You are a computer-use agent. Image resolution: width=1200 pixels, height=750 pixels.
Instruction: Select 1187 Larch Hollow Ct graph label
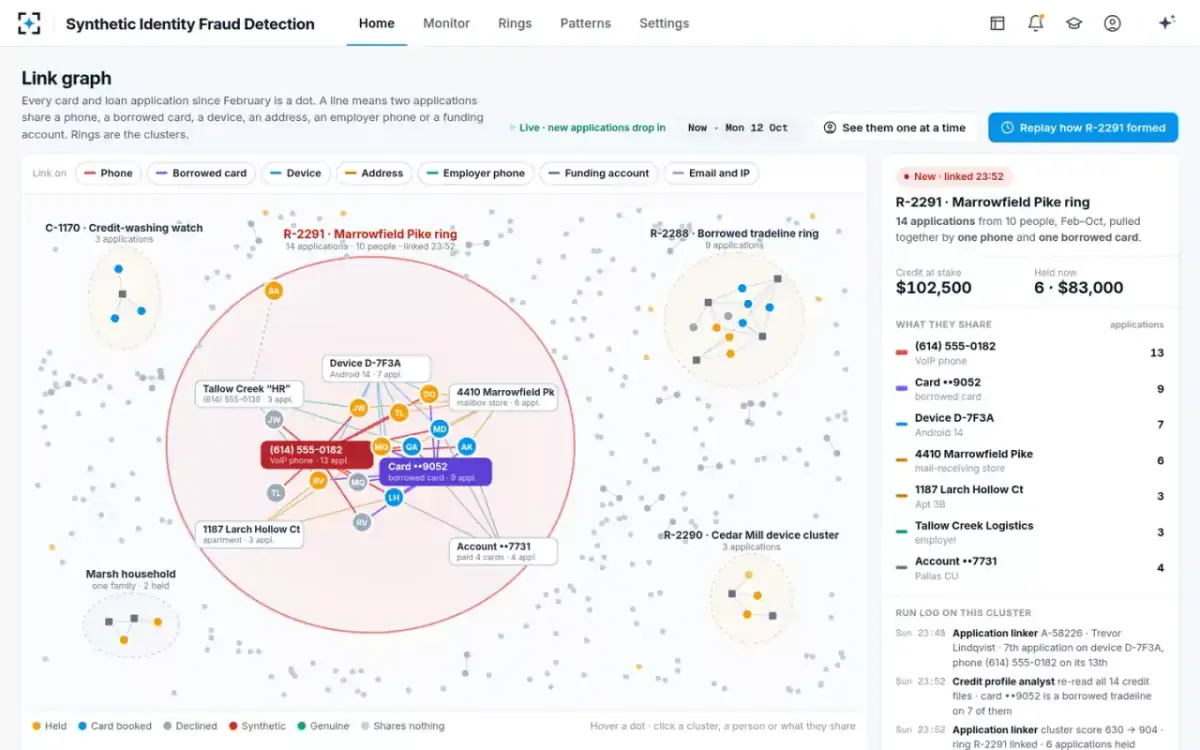[x=250, y=534]
